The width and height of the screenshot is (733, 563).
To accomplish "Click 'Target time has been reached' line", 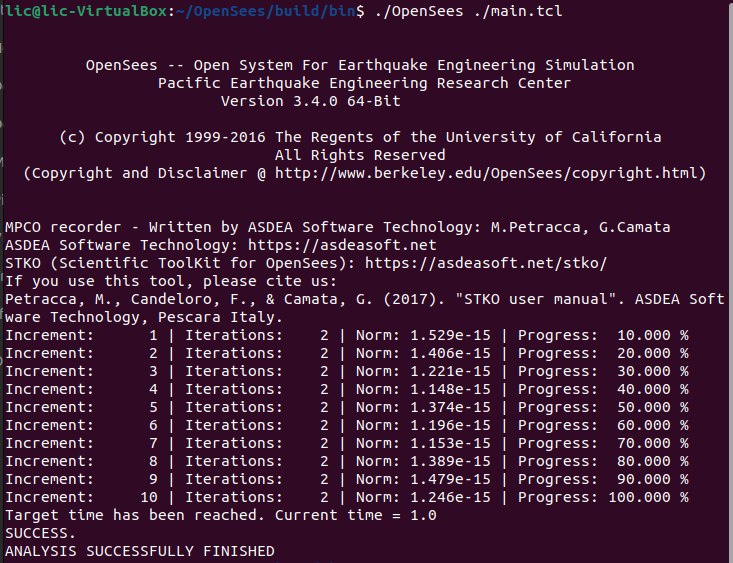I will (x=221, y=515).
